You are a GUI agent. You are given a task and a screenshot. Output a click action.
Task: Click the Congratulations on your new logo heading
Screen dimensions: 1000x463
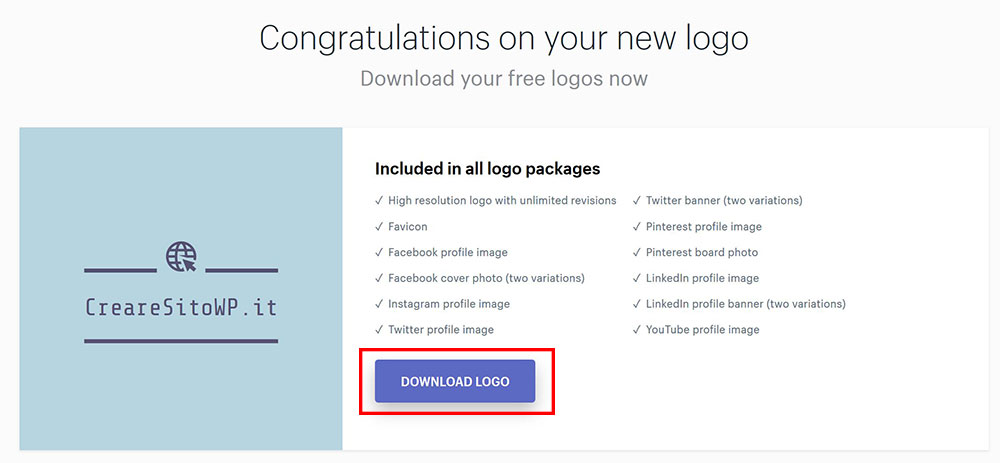pos(504,38)
